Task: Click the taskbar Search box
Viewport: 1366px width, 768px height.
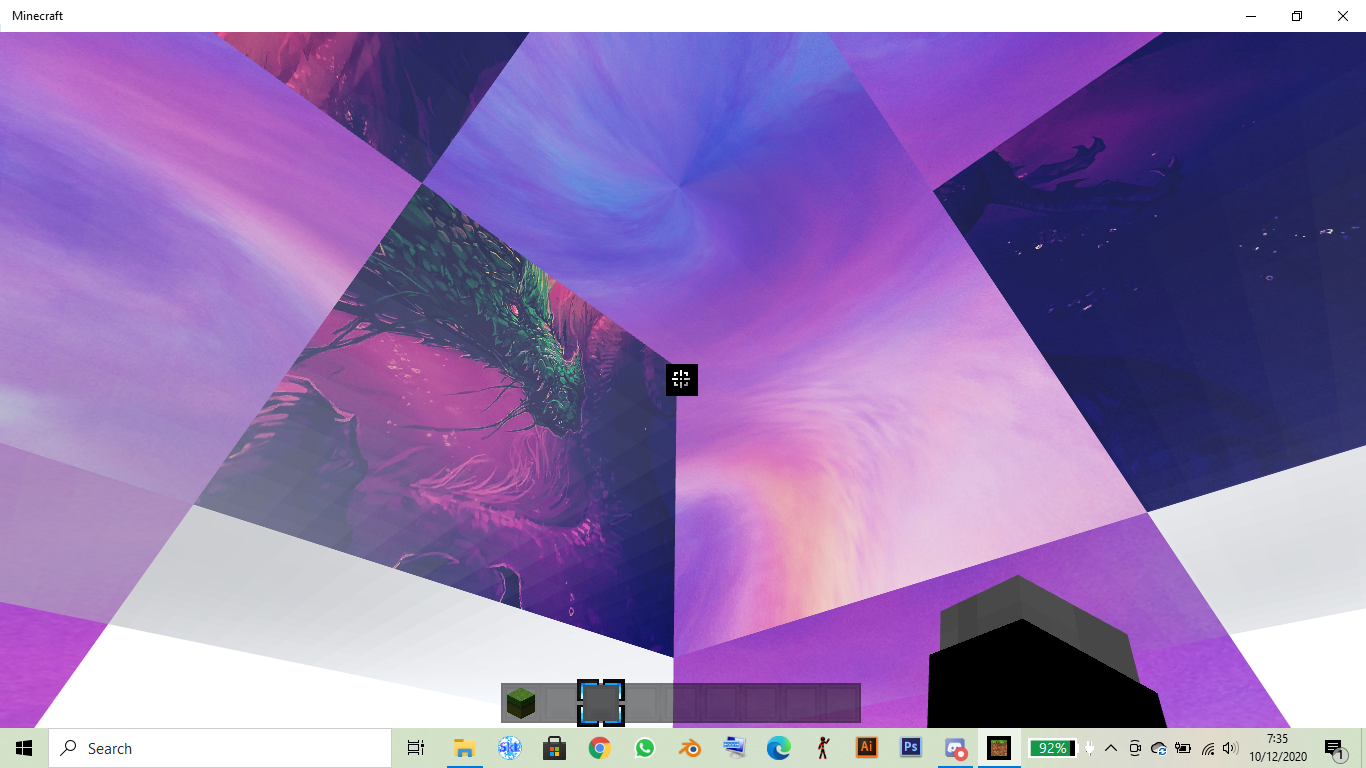Action: coord(220,748)
